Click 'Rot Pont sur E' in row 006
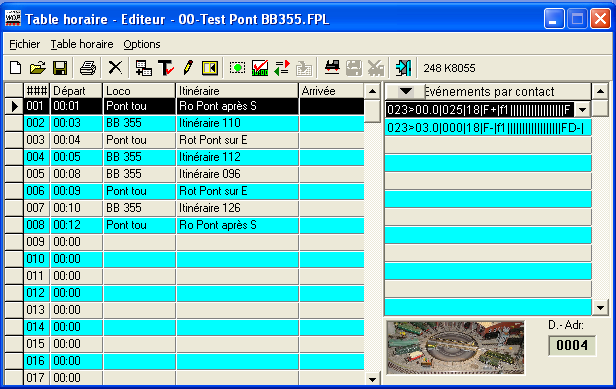The image size is (616, 389). [237, 191]
